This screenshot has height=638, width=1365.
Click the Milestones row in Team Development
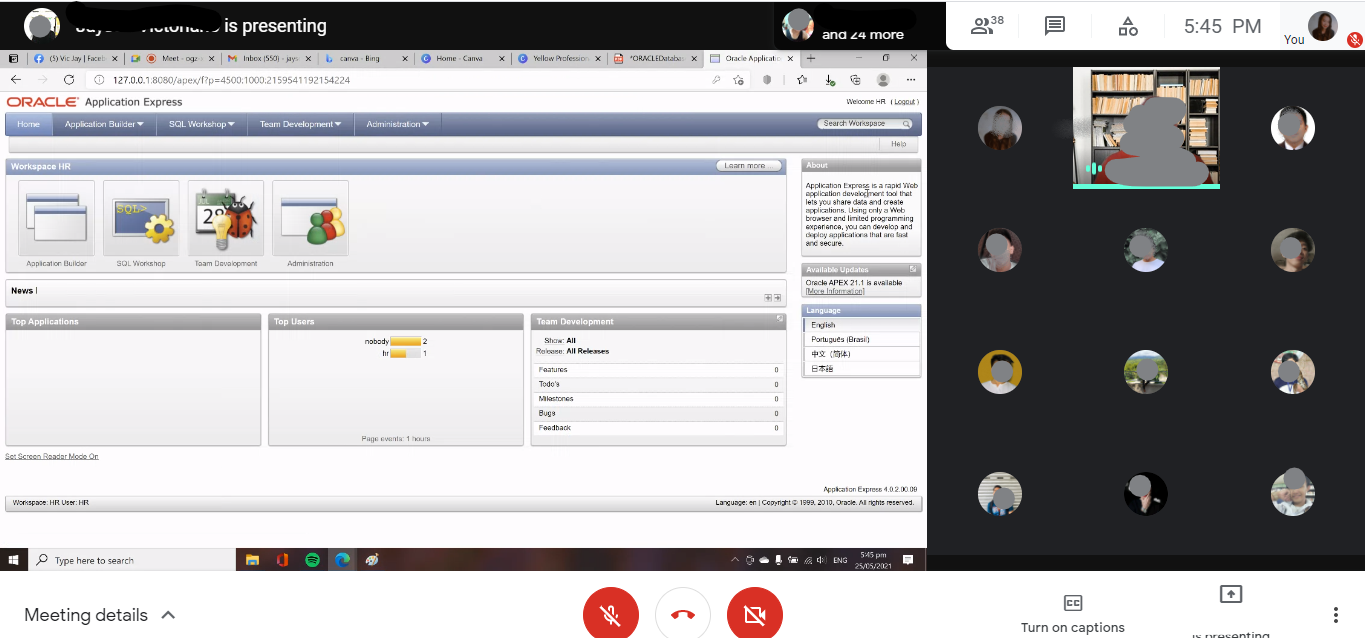(658, 399)
